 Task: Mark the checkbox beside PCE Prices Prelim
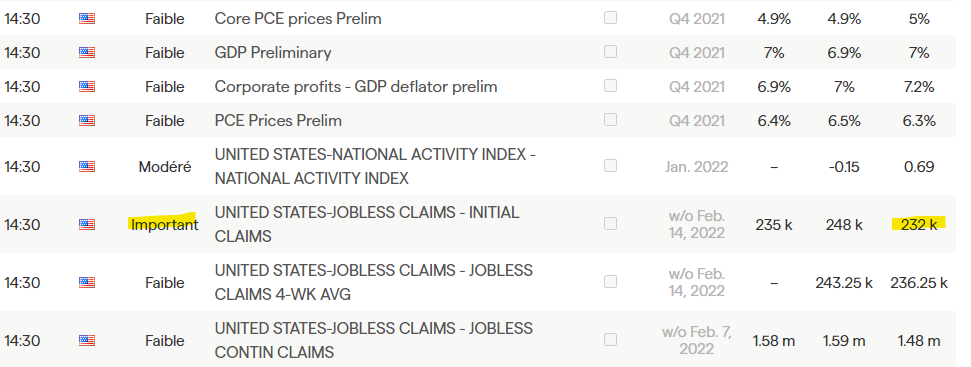pyautogui.click(x=611, y=119)
